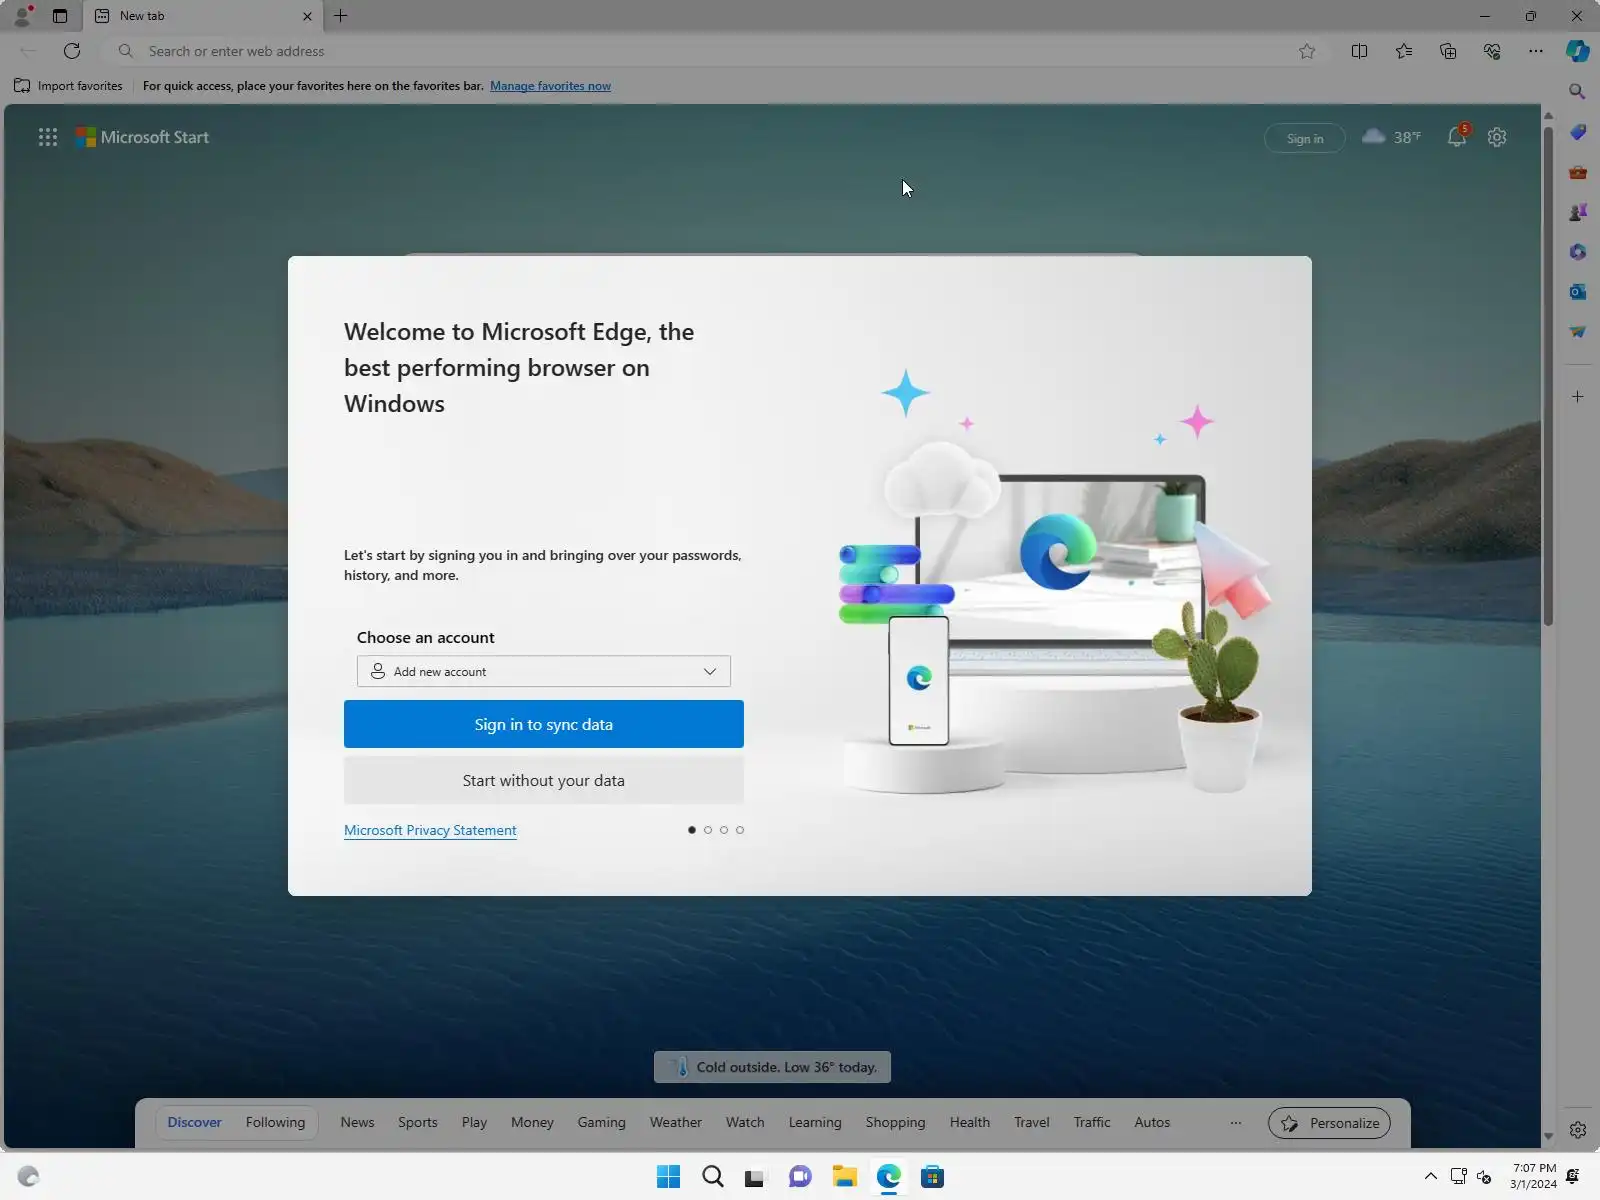The width and height of the screenshot is (1600, 1200).
Task: Click the Sign in button on Microsoft Start
Action: point(1305,138)
